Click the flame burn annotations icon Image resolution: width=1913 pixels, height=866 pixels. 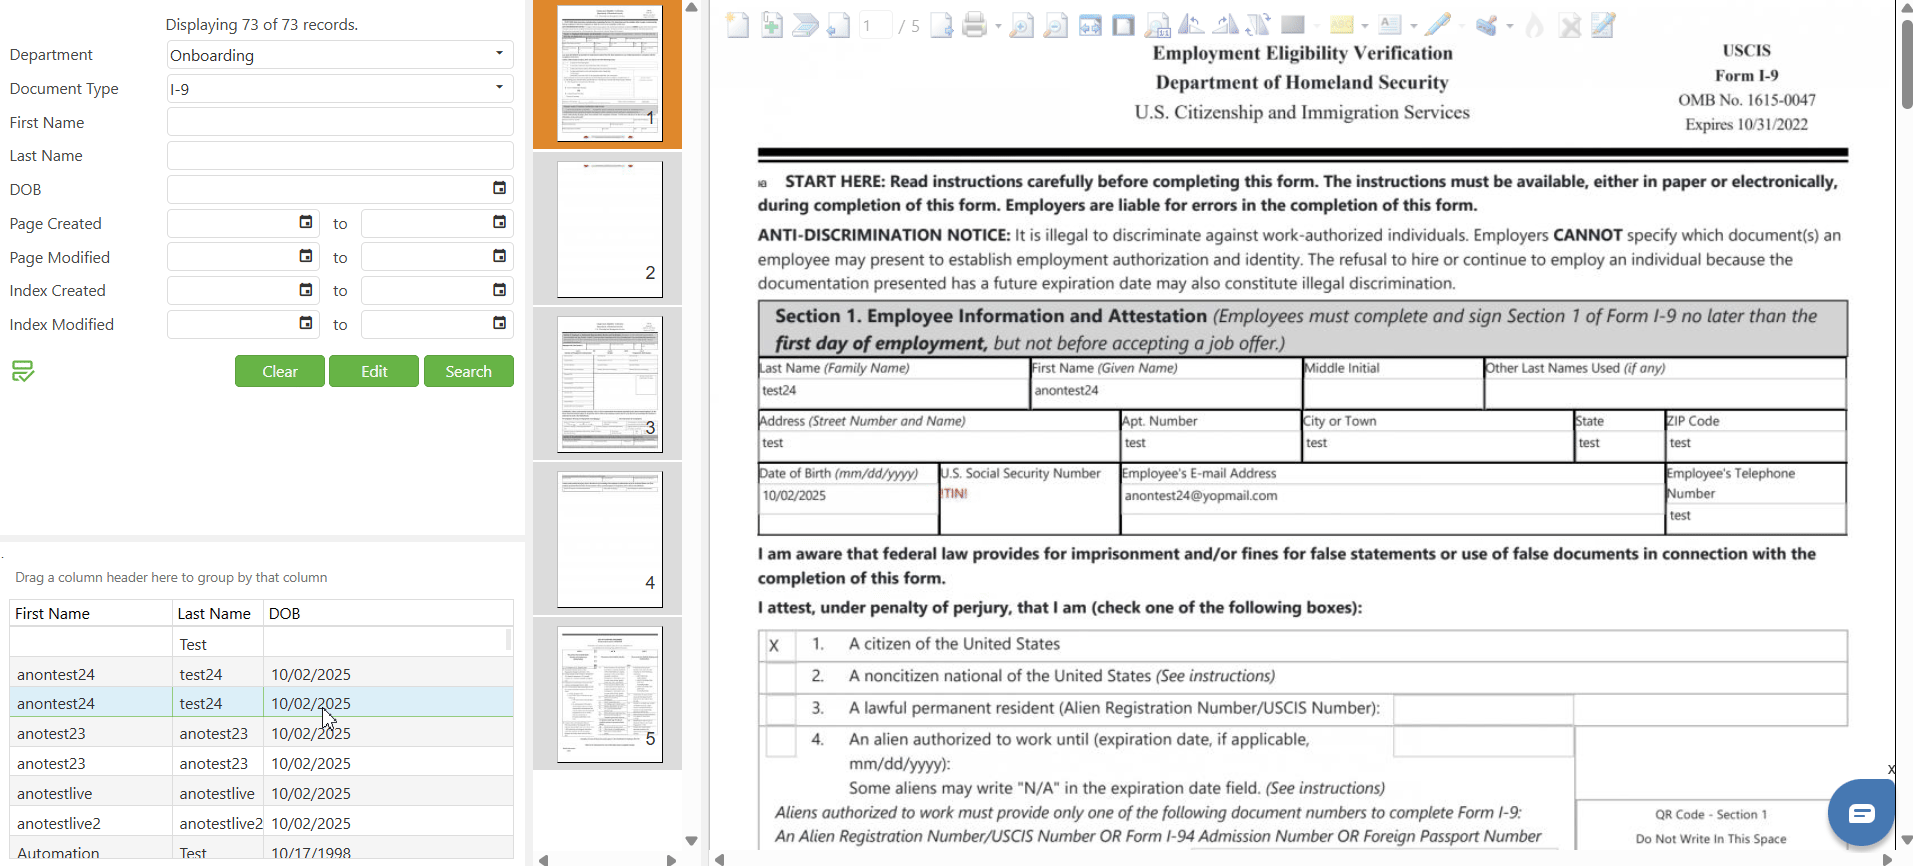[x=1535, y=26]
